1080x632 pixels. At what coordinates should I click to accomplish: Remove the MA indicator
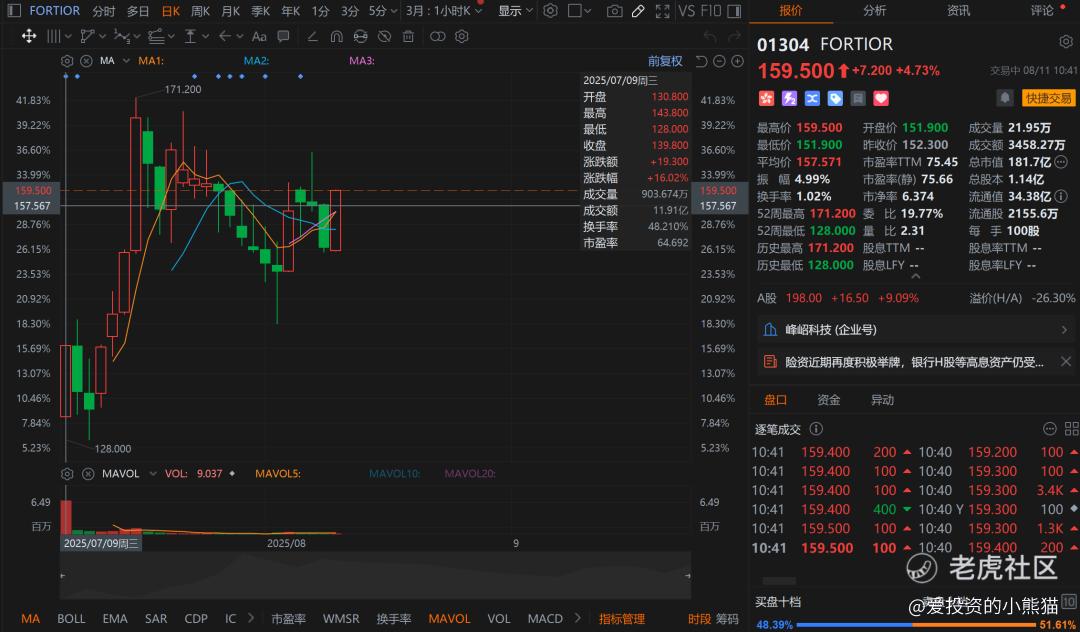tap(86, 61)
